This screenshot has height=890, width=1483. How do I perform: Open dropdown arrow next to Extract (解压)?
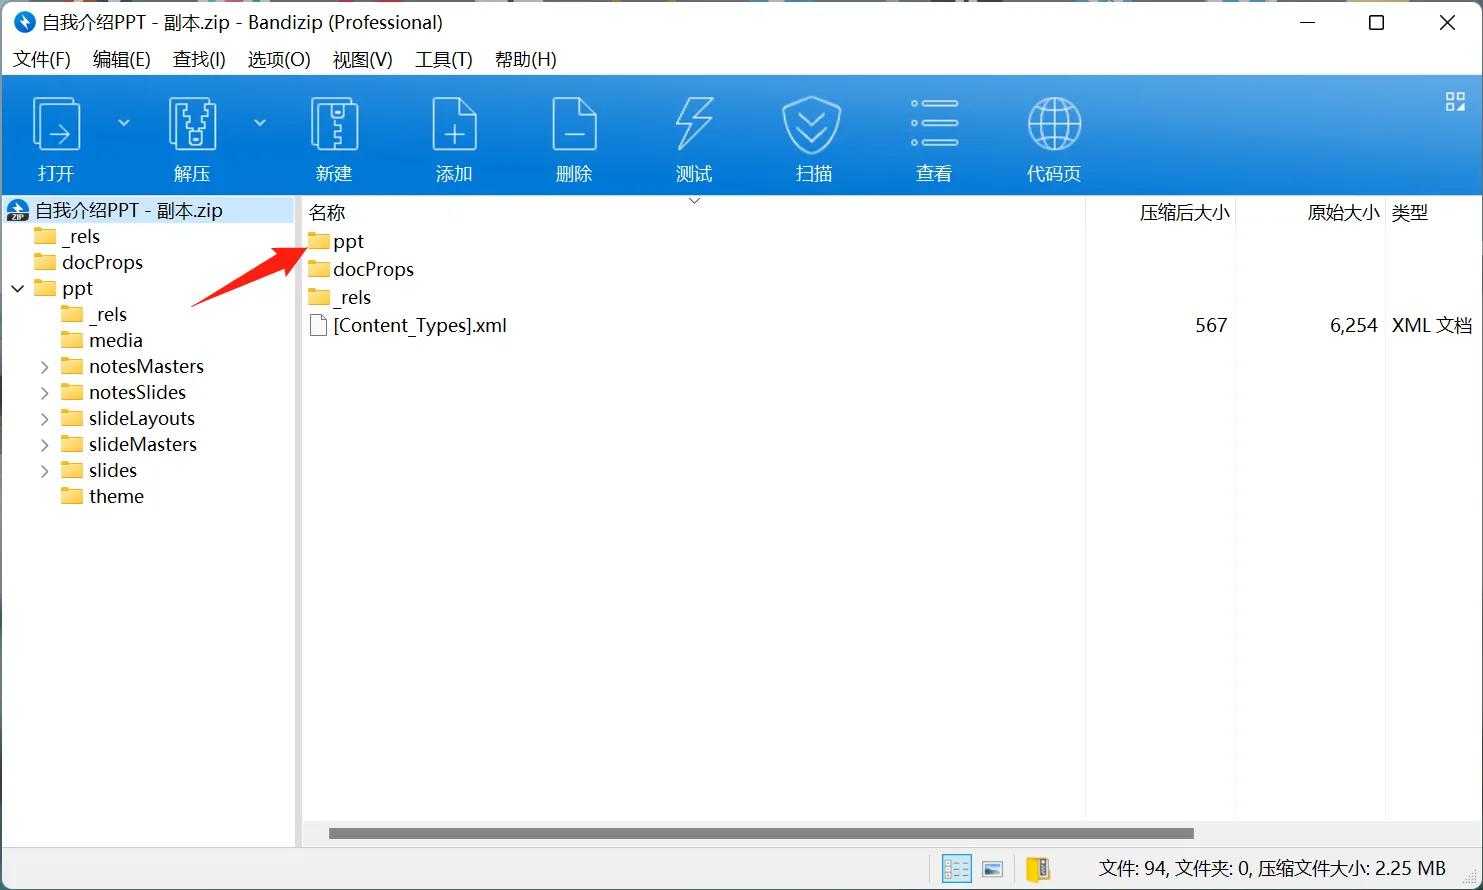coord(260,123)
